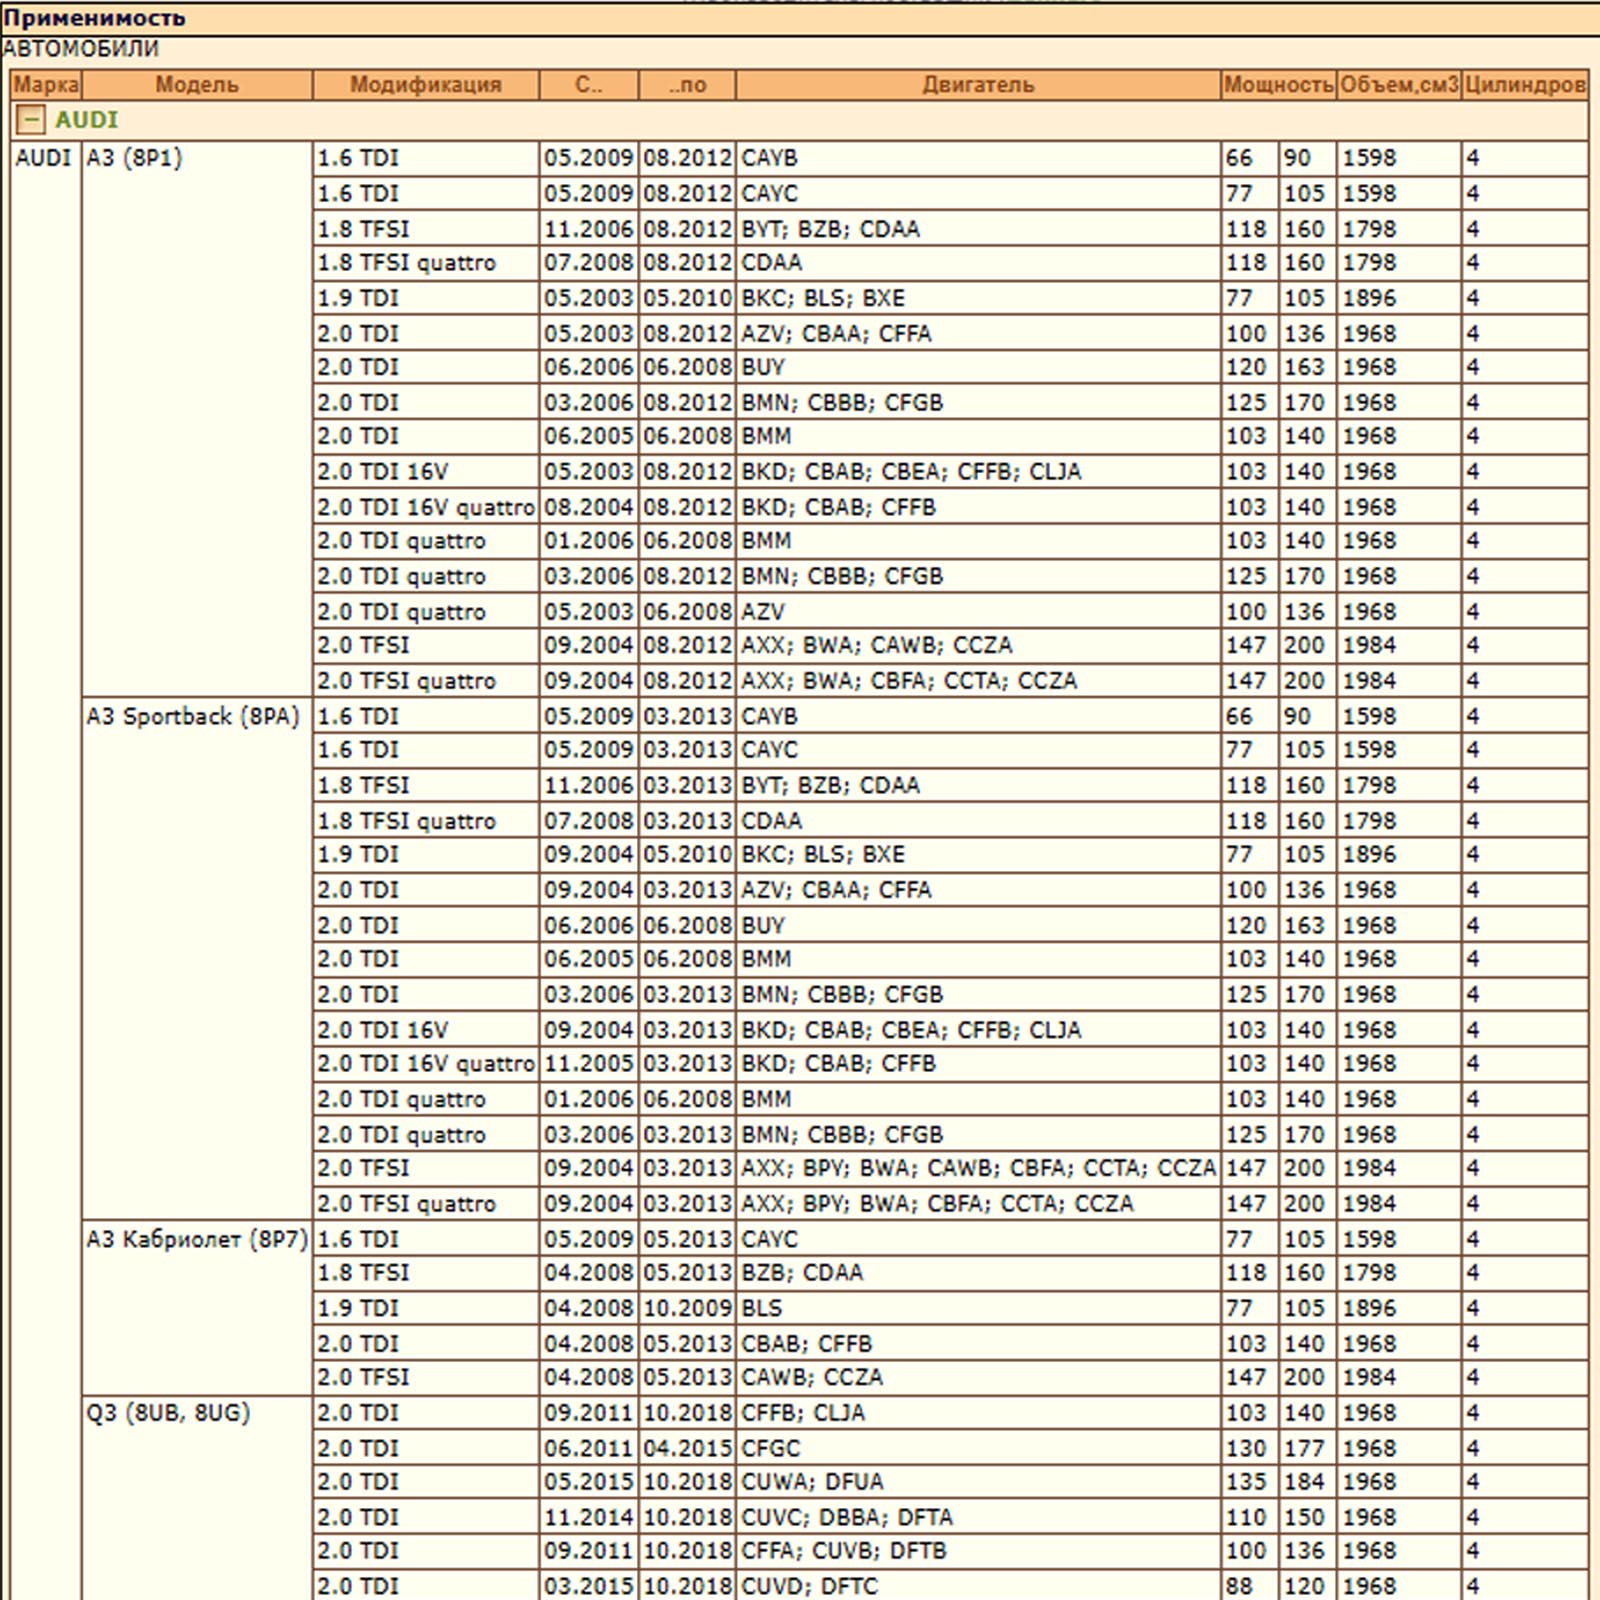Sort by the Марка column header

(46, 85)
